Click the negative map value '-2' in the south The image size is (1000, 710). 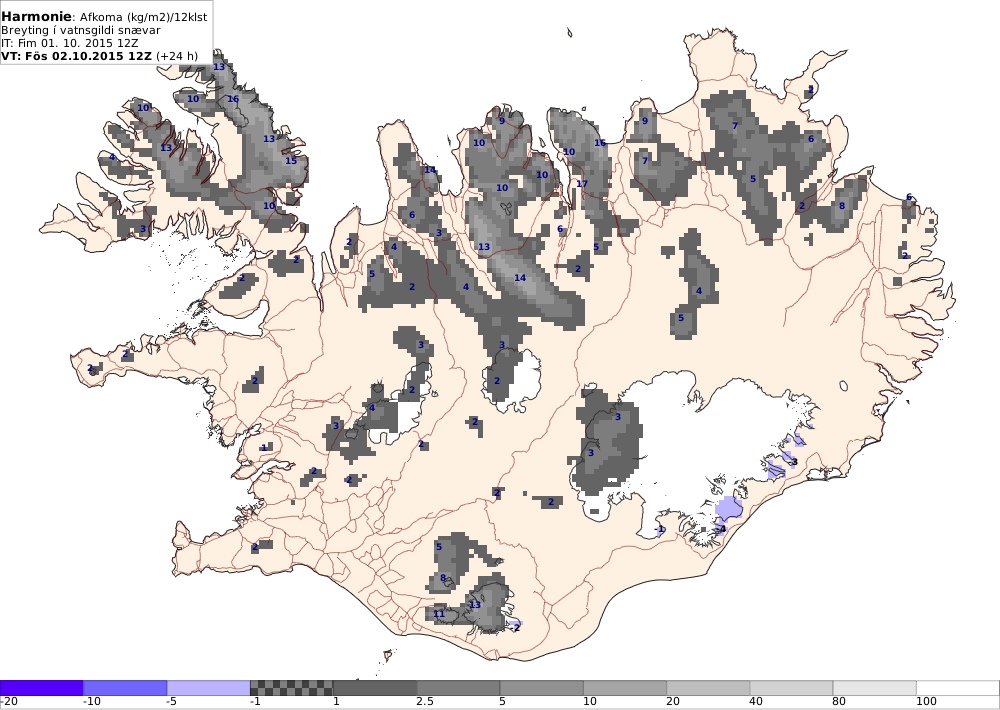coord(515,628)
